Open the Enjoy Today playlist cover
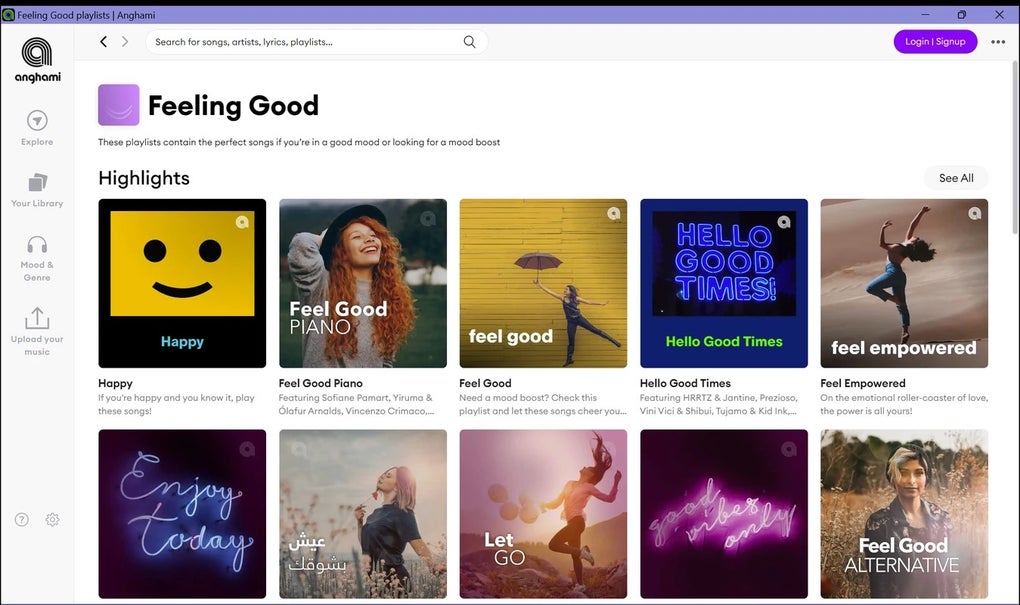The height and width of the screenshot is (605, 1020). 181,513
